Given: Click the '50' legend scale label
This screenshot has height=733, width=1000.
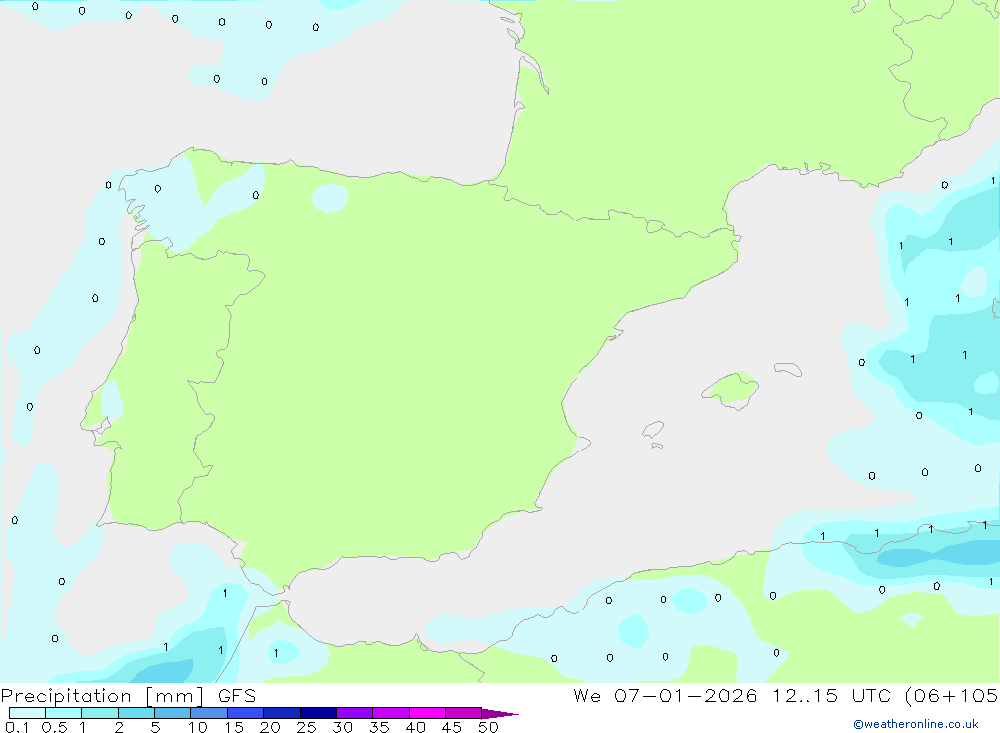Looking at the screenshot, I should [x=488, y=727].
